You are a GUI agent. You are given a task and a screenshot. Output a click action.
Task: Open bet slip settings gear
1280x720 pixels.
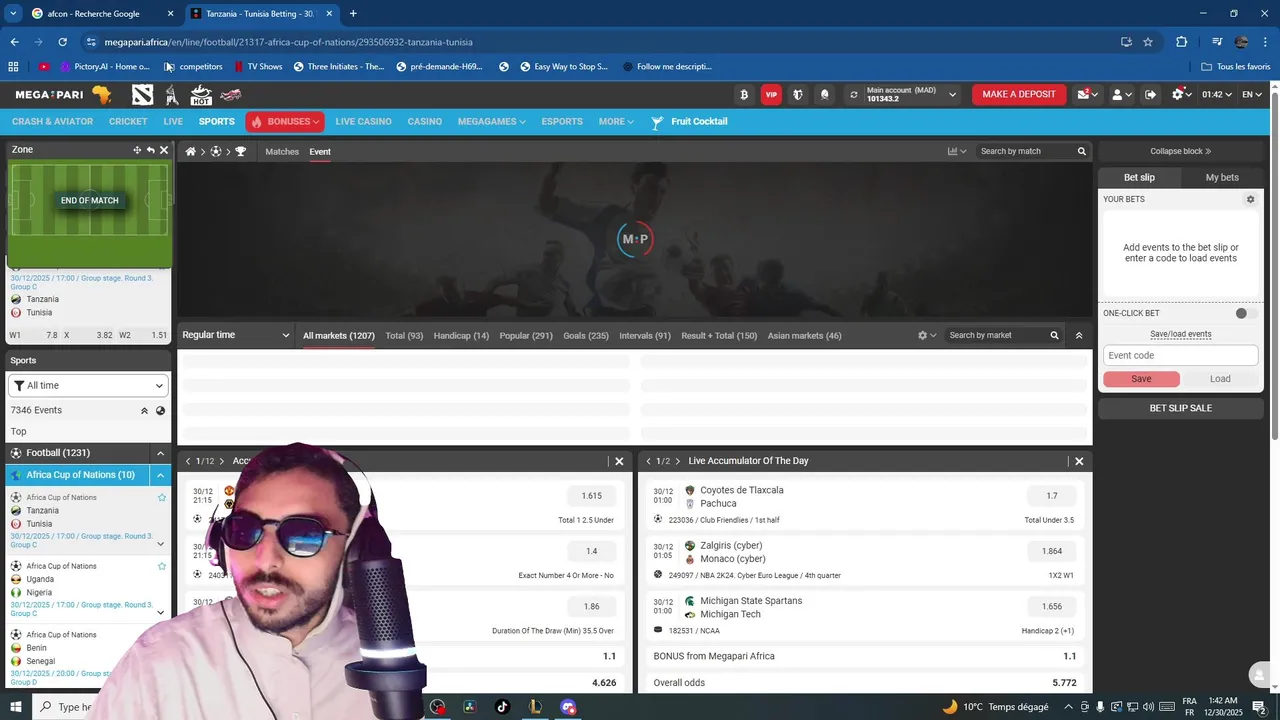coord(1250,200)
